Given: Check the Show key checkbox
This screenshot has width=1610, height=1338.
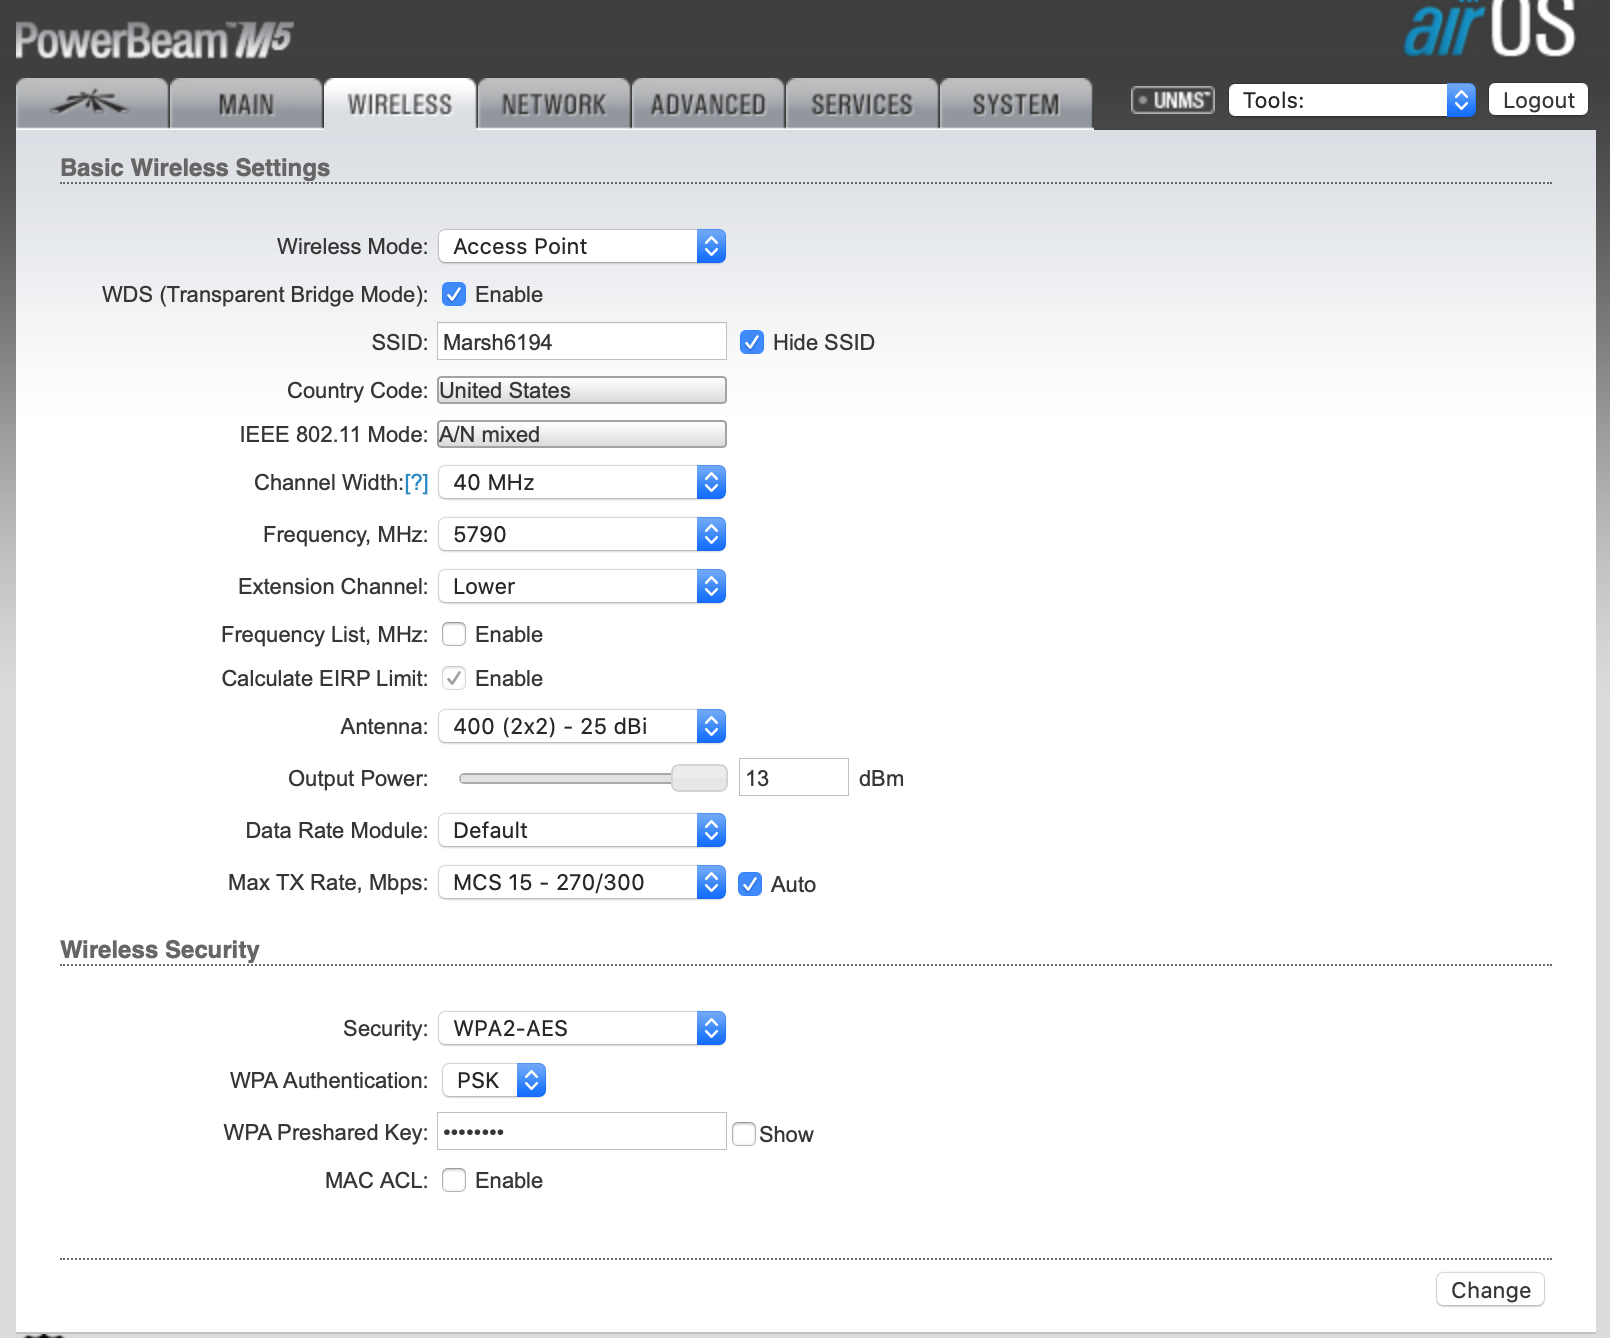Looking at the screenshot, I should [744, 1134].
